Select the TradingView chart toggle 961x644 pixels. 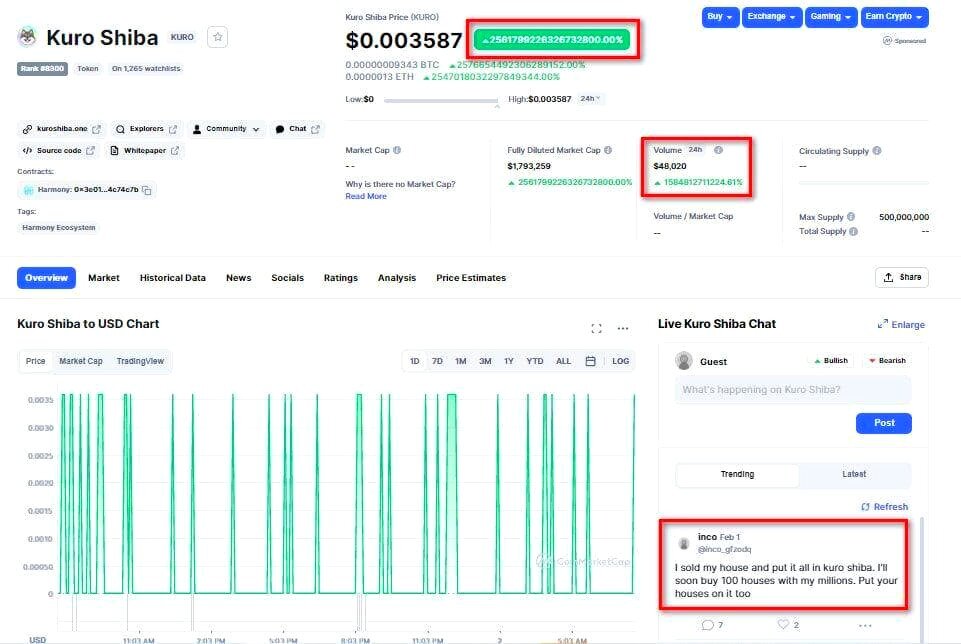pyautogui.click(x=140, y=362)
